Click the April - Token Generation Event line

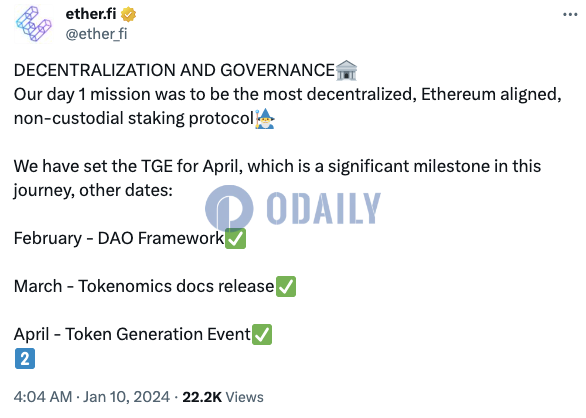pos(132,334)
